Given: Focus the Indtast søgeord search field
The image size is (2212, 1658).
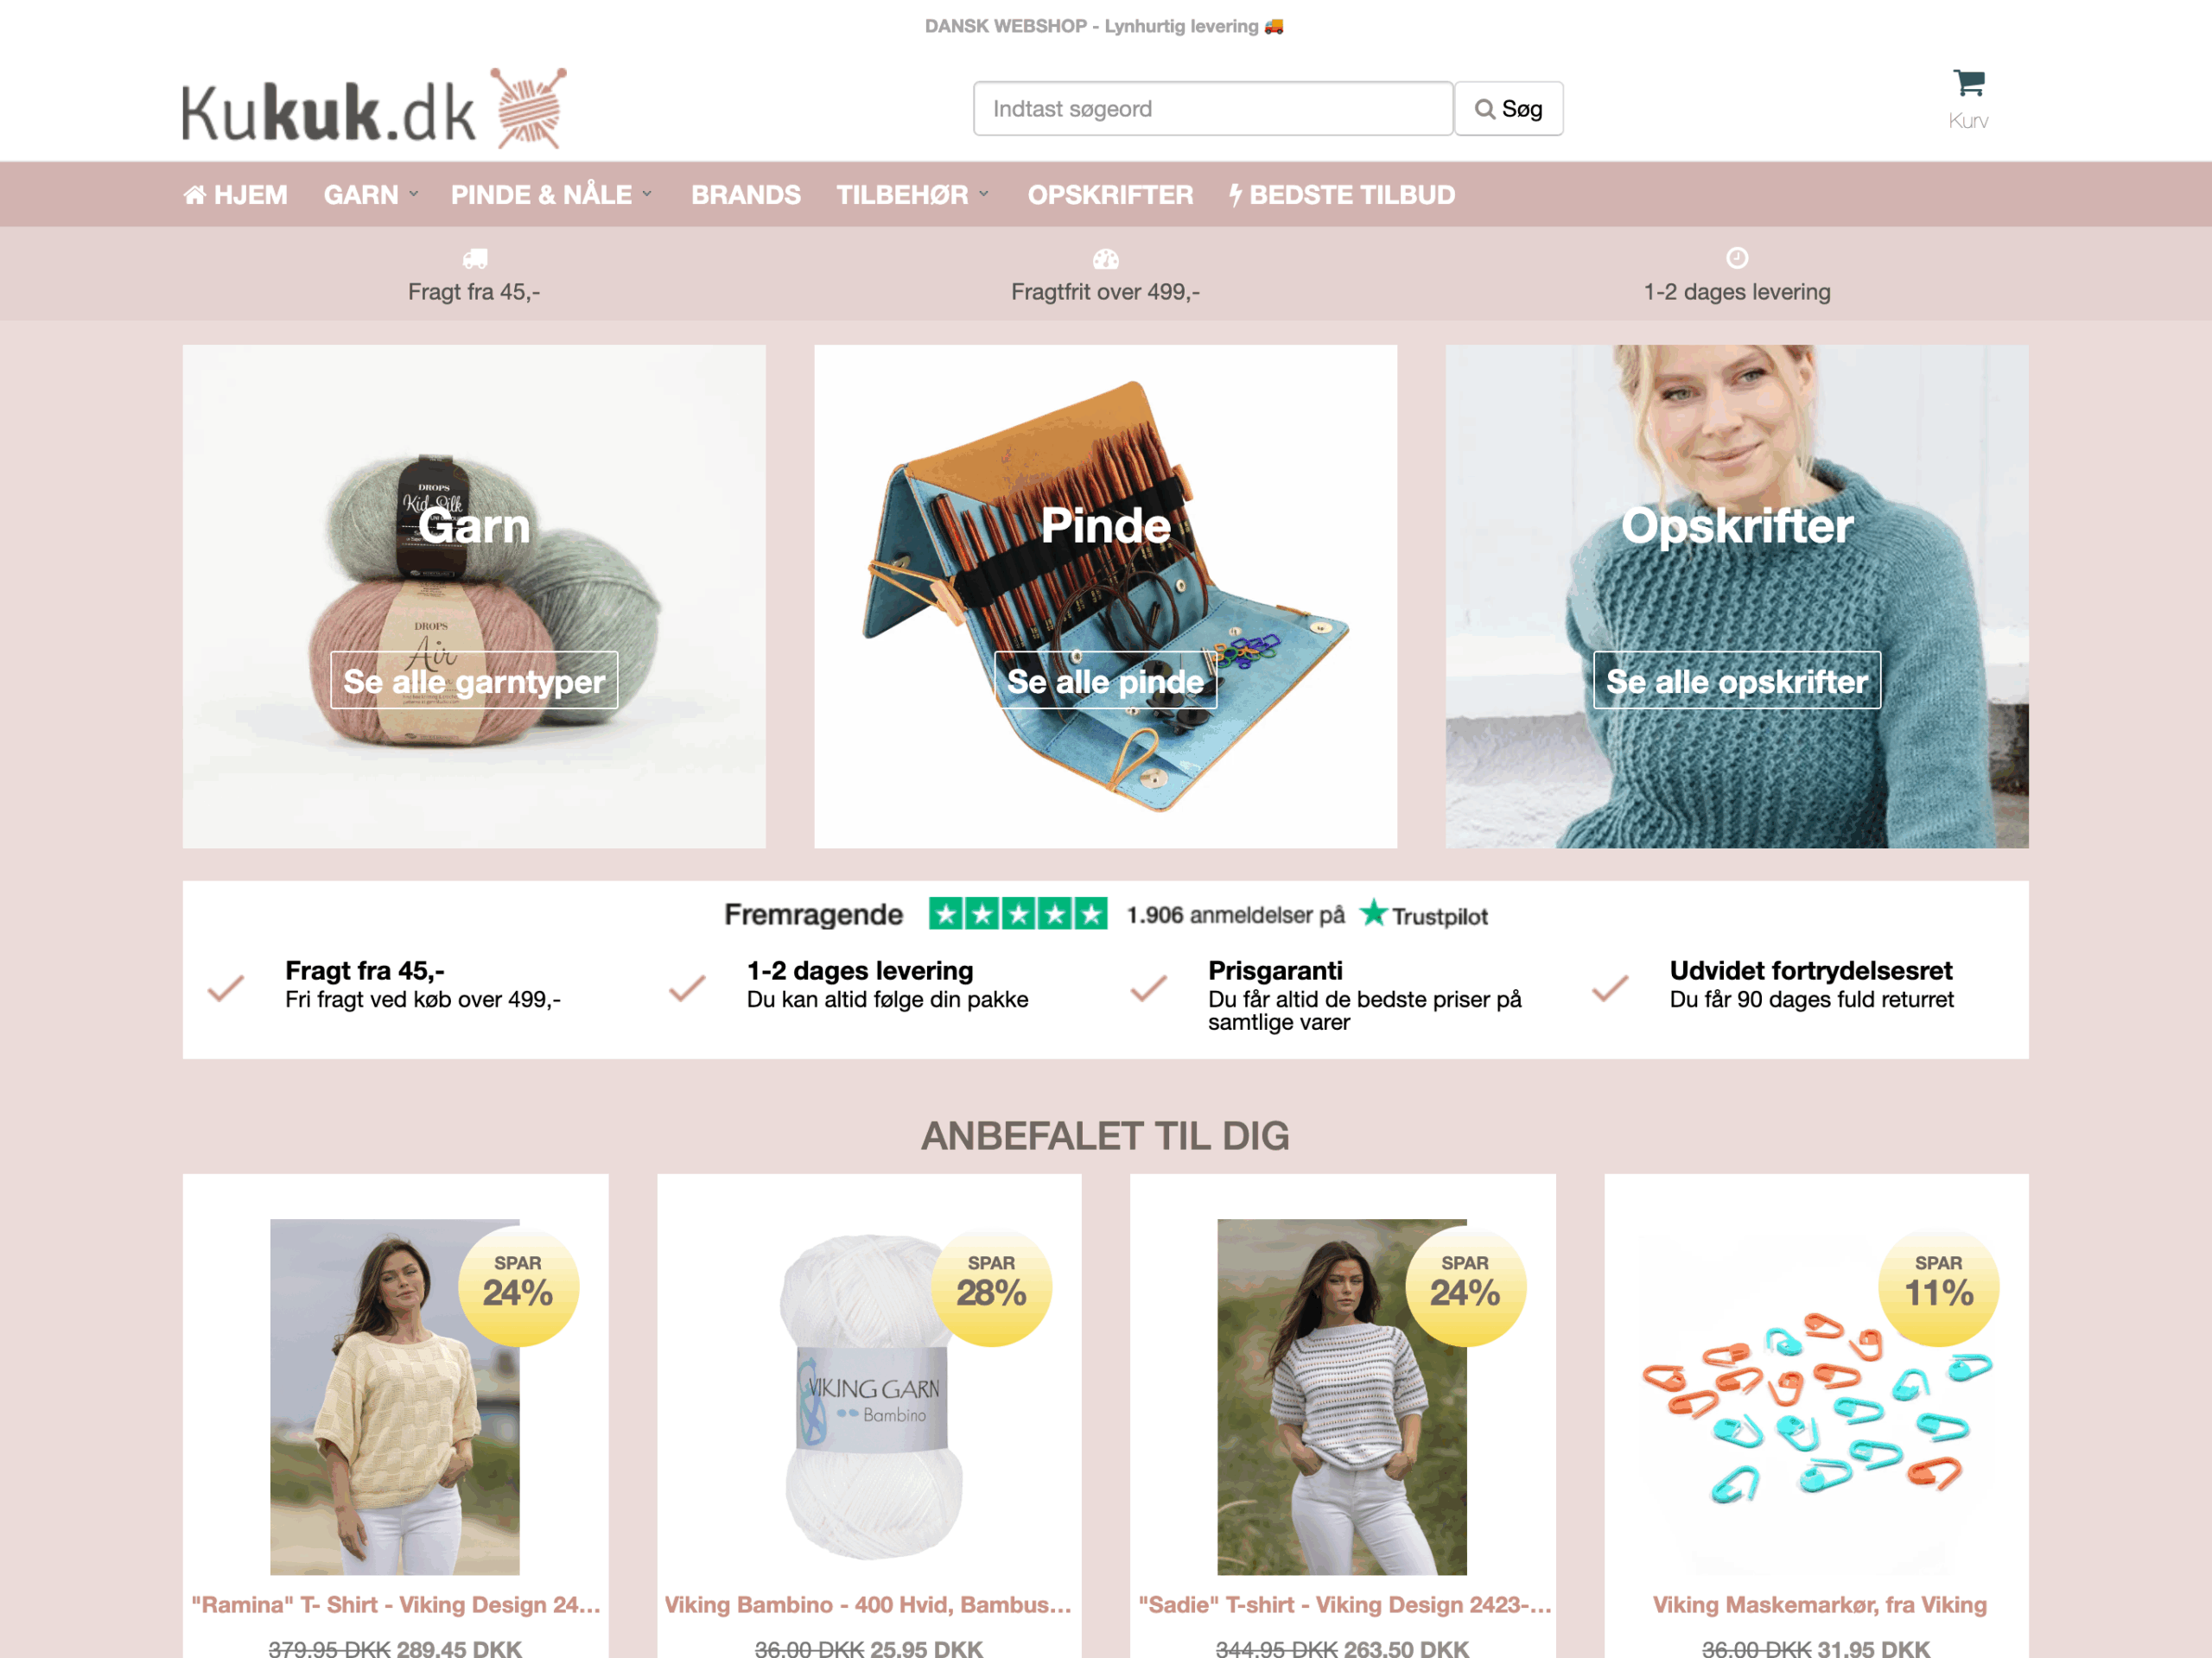Looking at the screenshot, I should point(1213,109).
